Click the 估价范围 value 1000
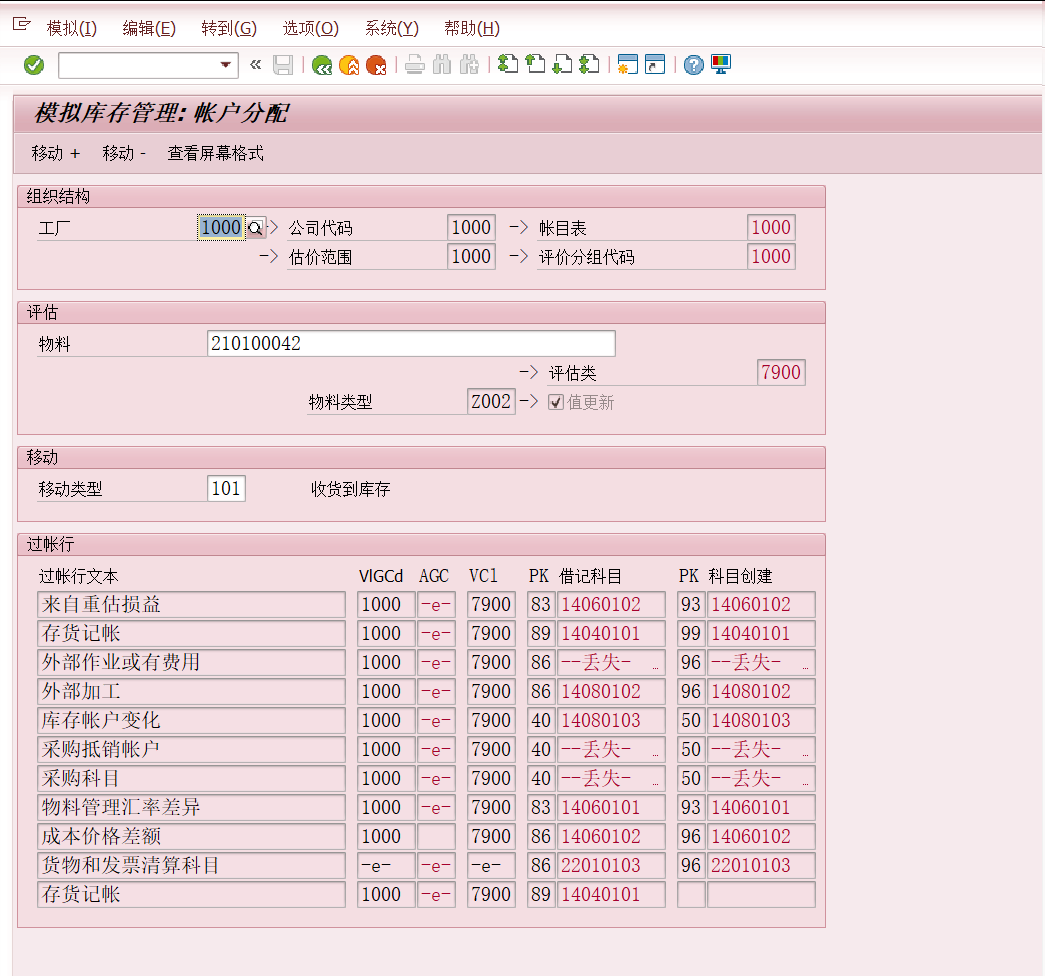This screenshot has width=1045, height=976. 471,257
